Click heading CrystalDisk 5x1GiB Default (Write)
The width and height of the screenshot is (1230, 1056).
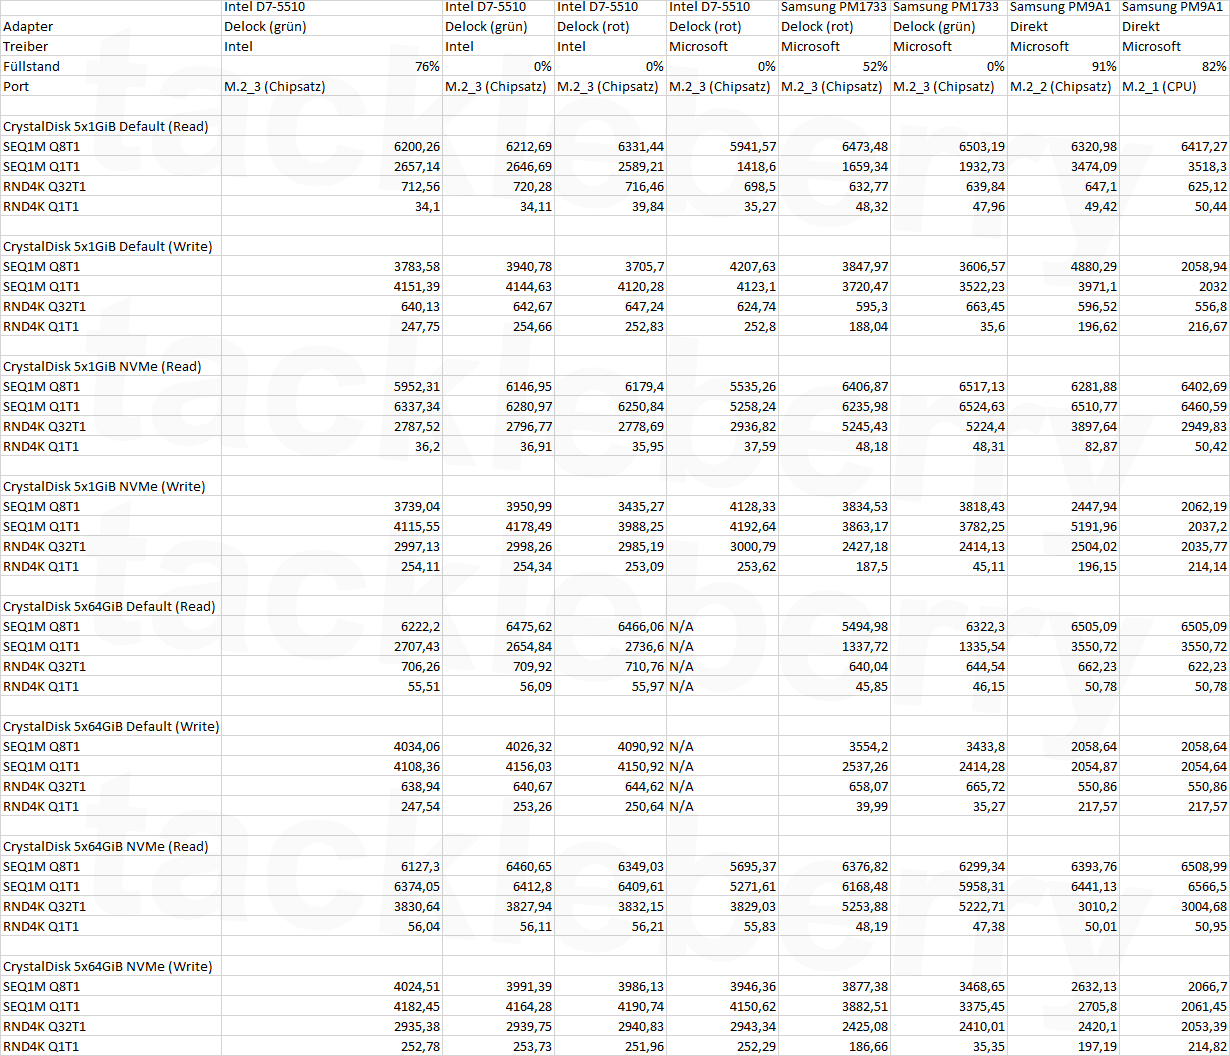tap(107, 247)
